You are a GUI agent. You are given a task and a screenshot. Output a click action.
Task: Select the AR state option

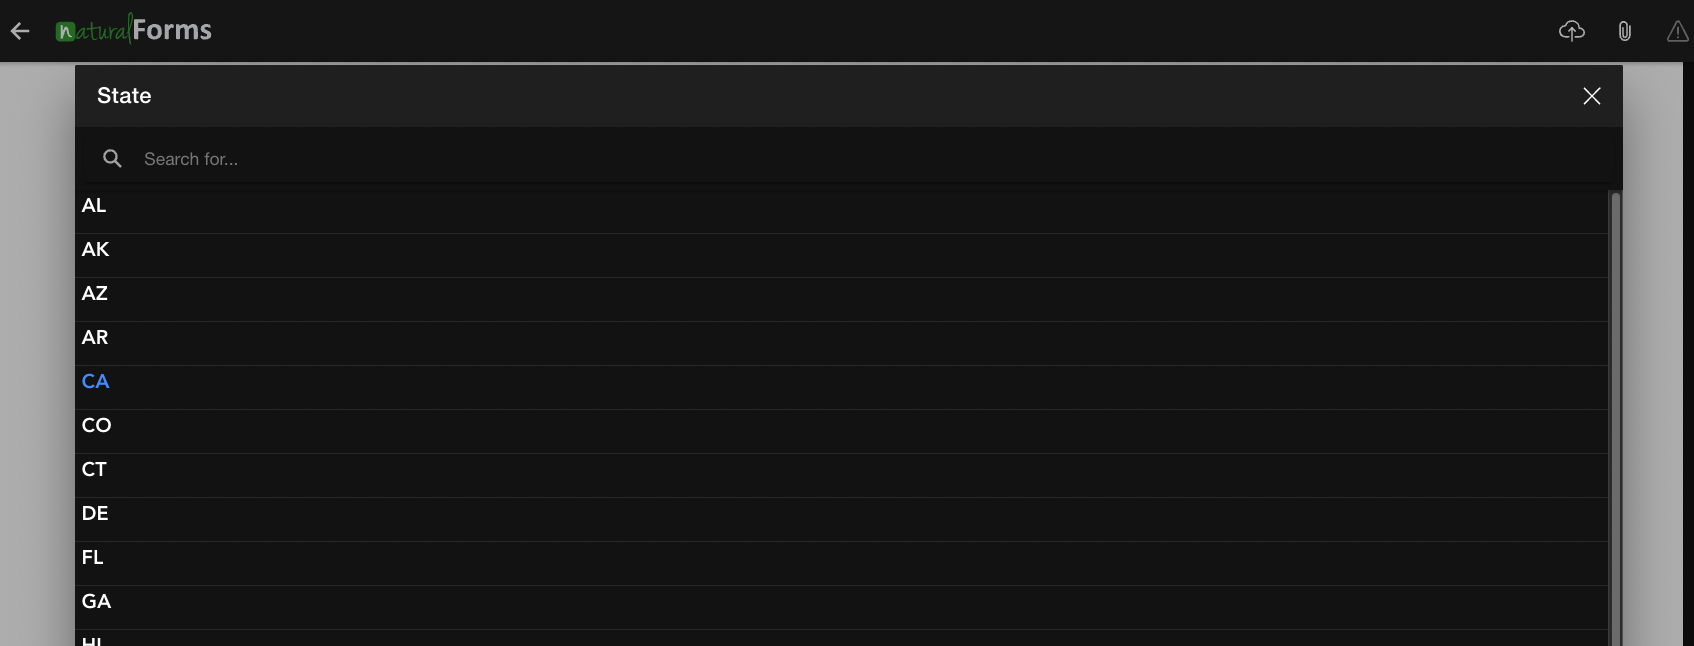coord(841,338)
